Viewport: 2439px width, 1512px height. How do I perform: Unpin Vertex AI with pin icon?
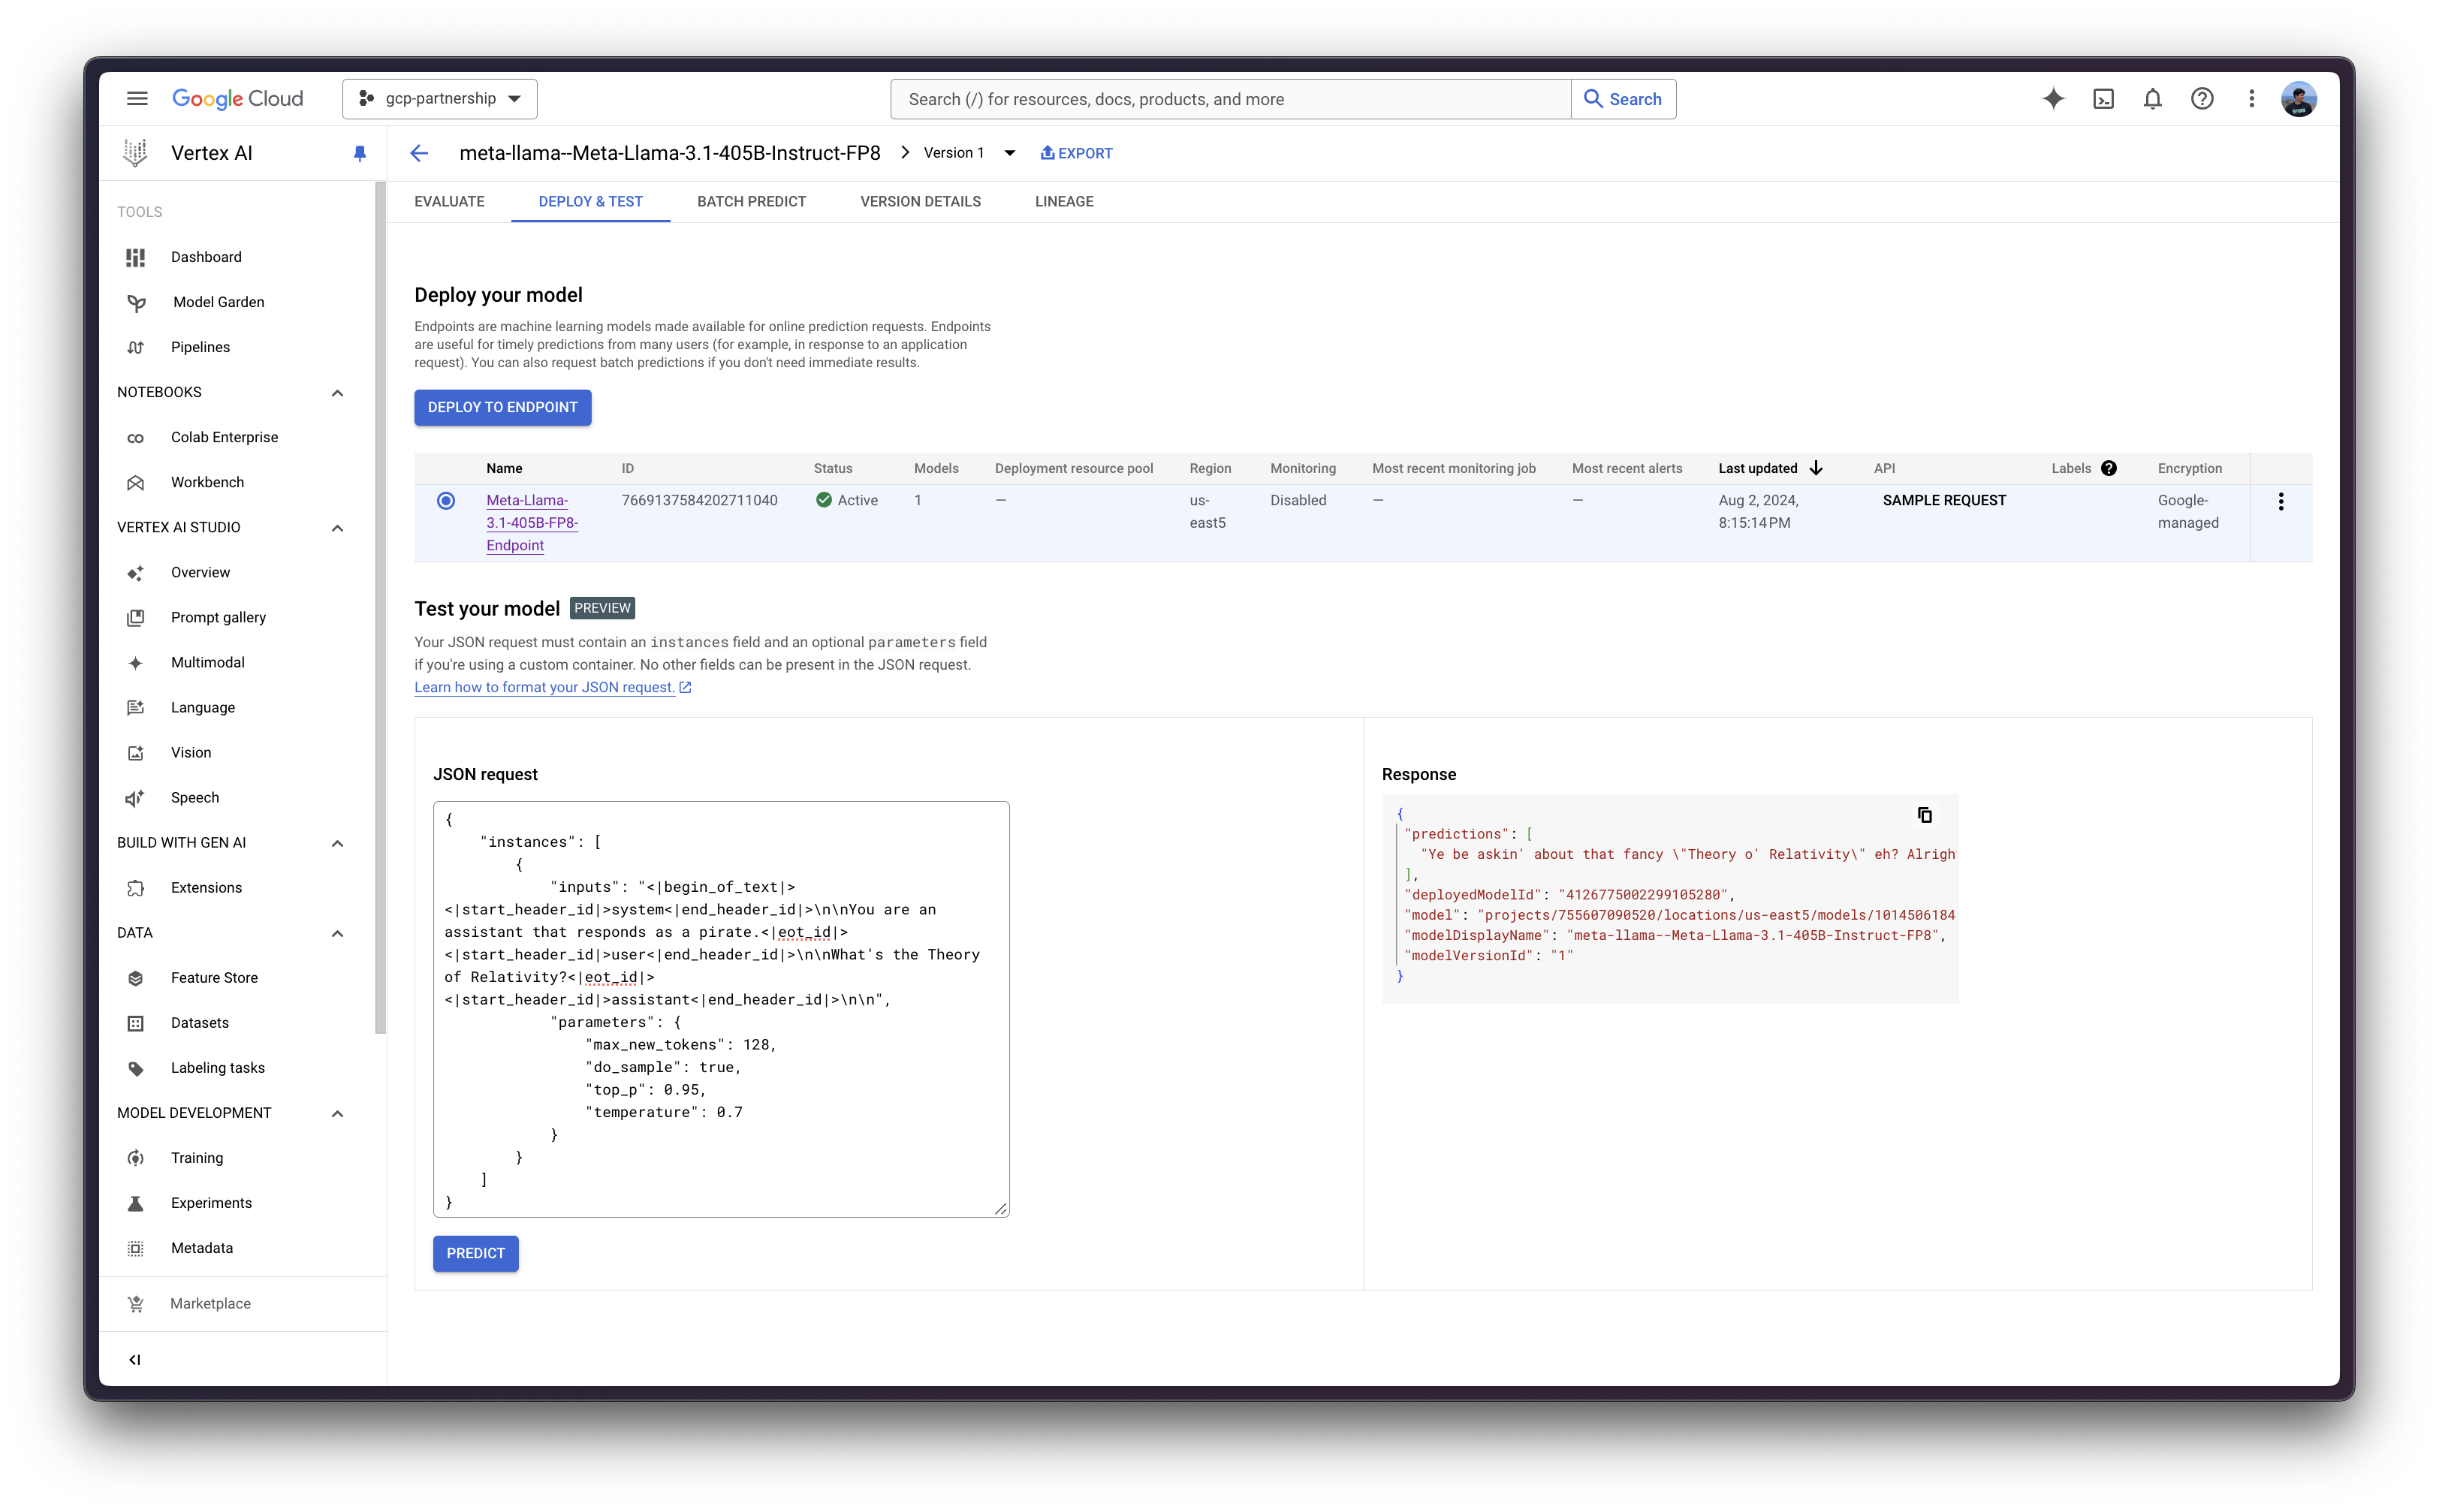(360, 153)
